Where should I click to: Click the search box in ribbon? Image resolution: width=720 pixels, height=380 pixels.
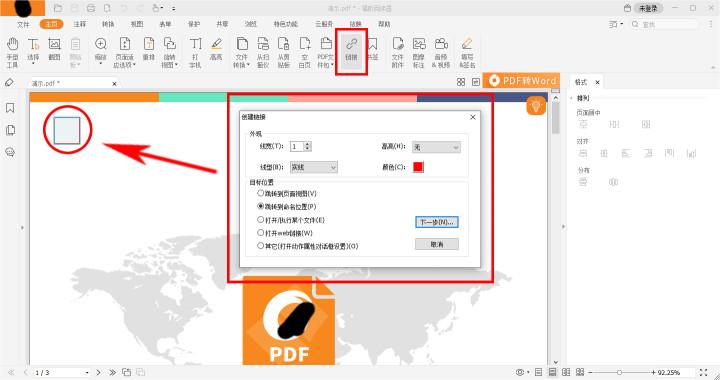coord(665,24)
